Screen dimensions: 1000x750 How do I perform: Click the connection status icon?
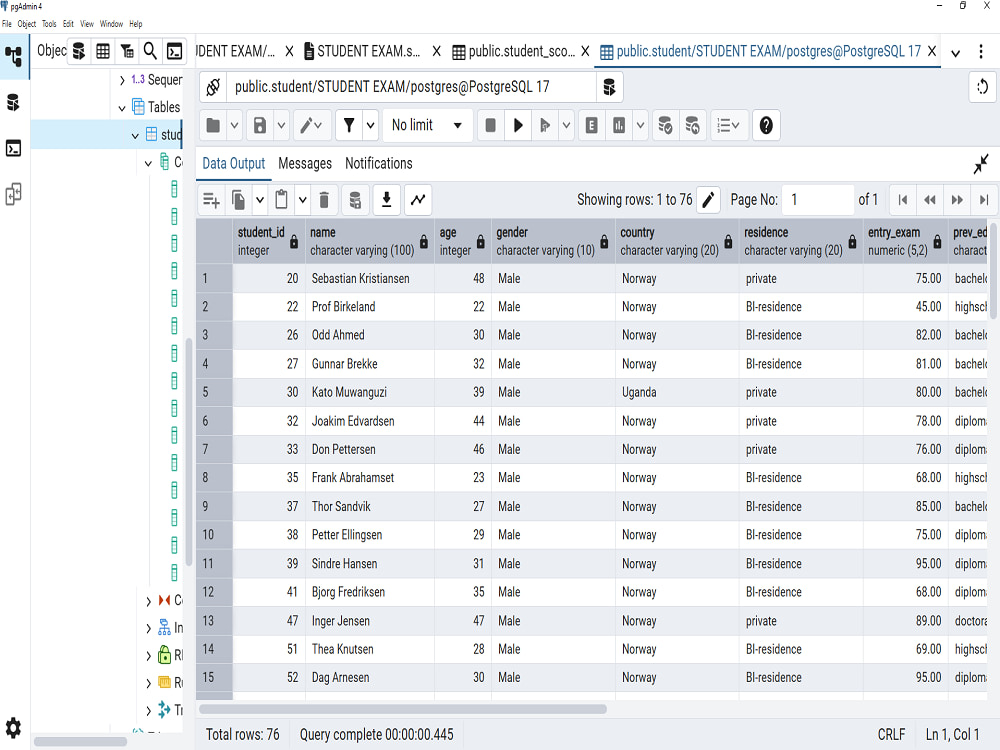point(214,87)
